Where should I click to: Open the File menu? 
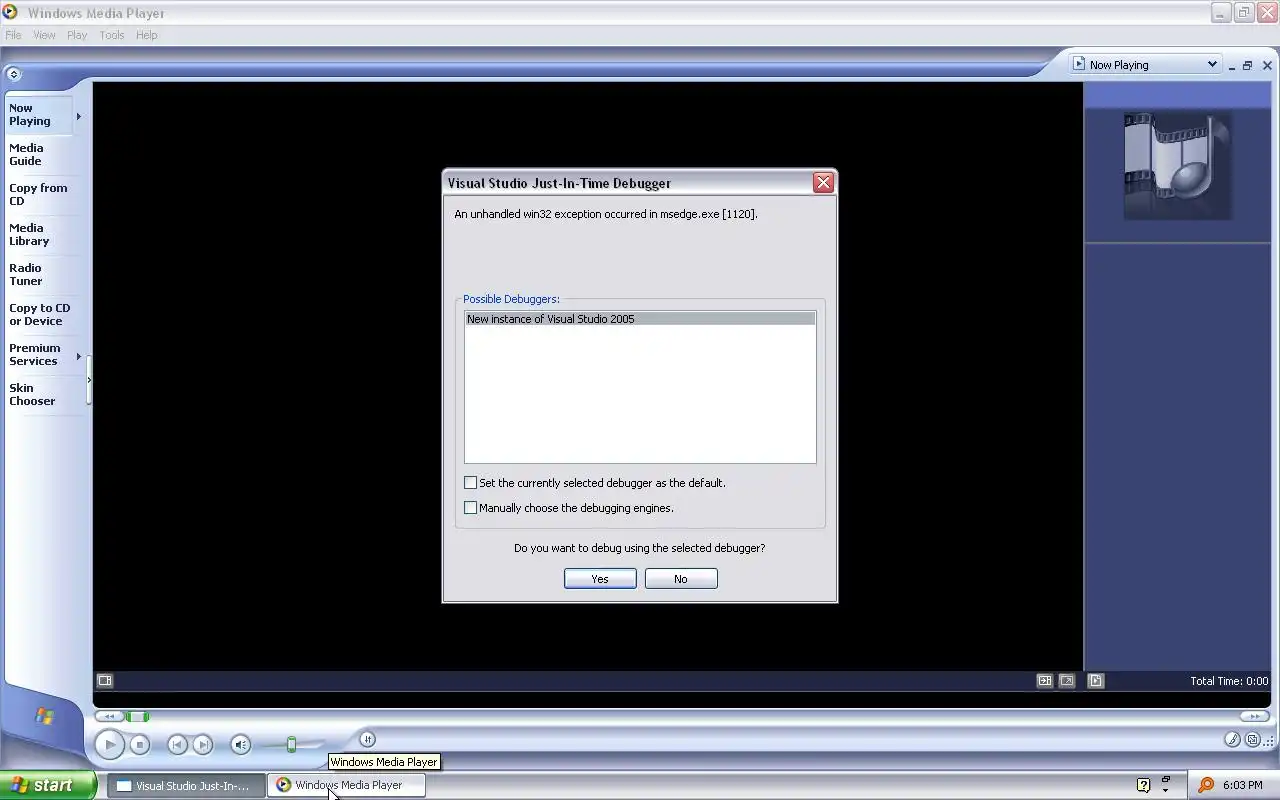(13, 35)
